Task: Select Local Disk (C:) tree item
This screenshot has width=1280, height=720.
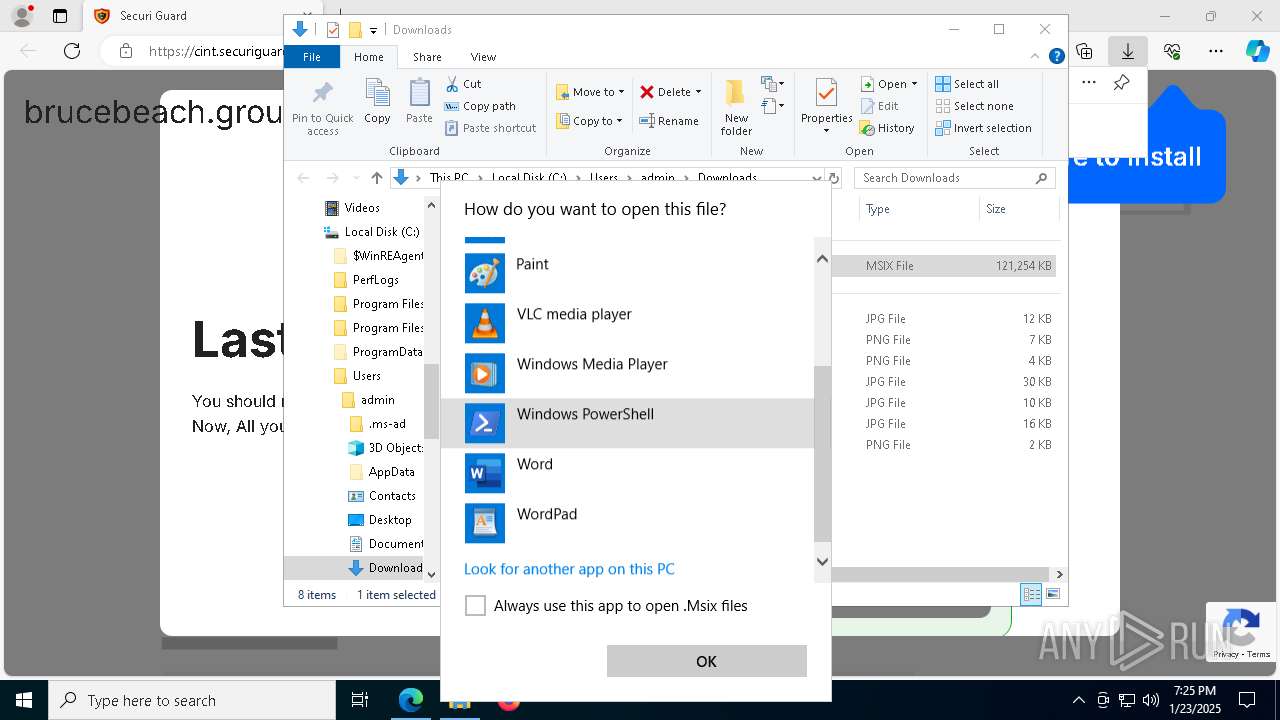Action: tap(372, 232)
